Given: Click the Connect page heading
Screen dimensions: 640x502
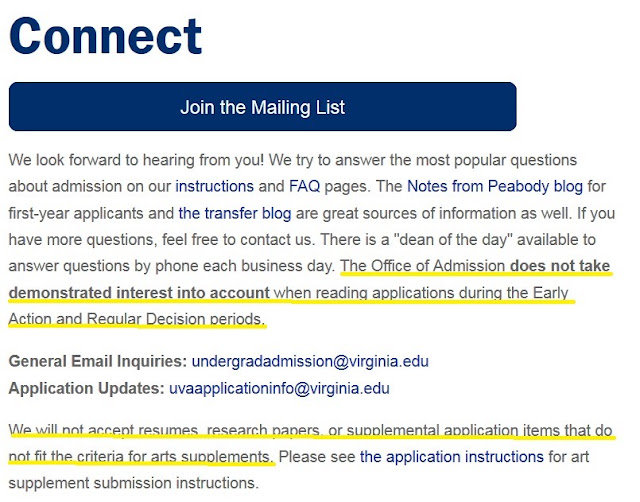Looking at the screenshot, I should tap(105, 36).
